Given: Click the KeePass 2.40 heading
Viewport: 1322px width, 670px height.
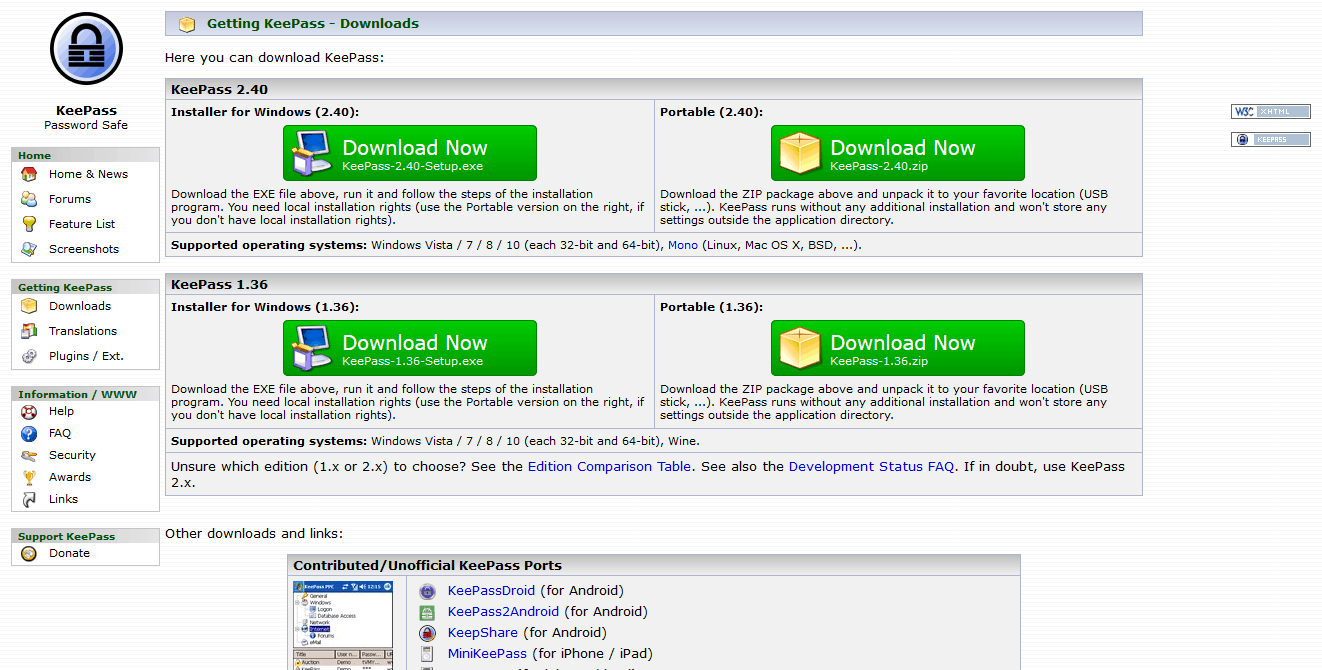Looking at the screenshot, I should [219, 89].
